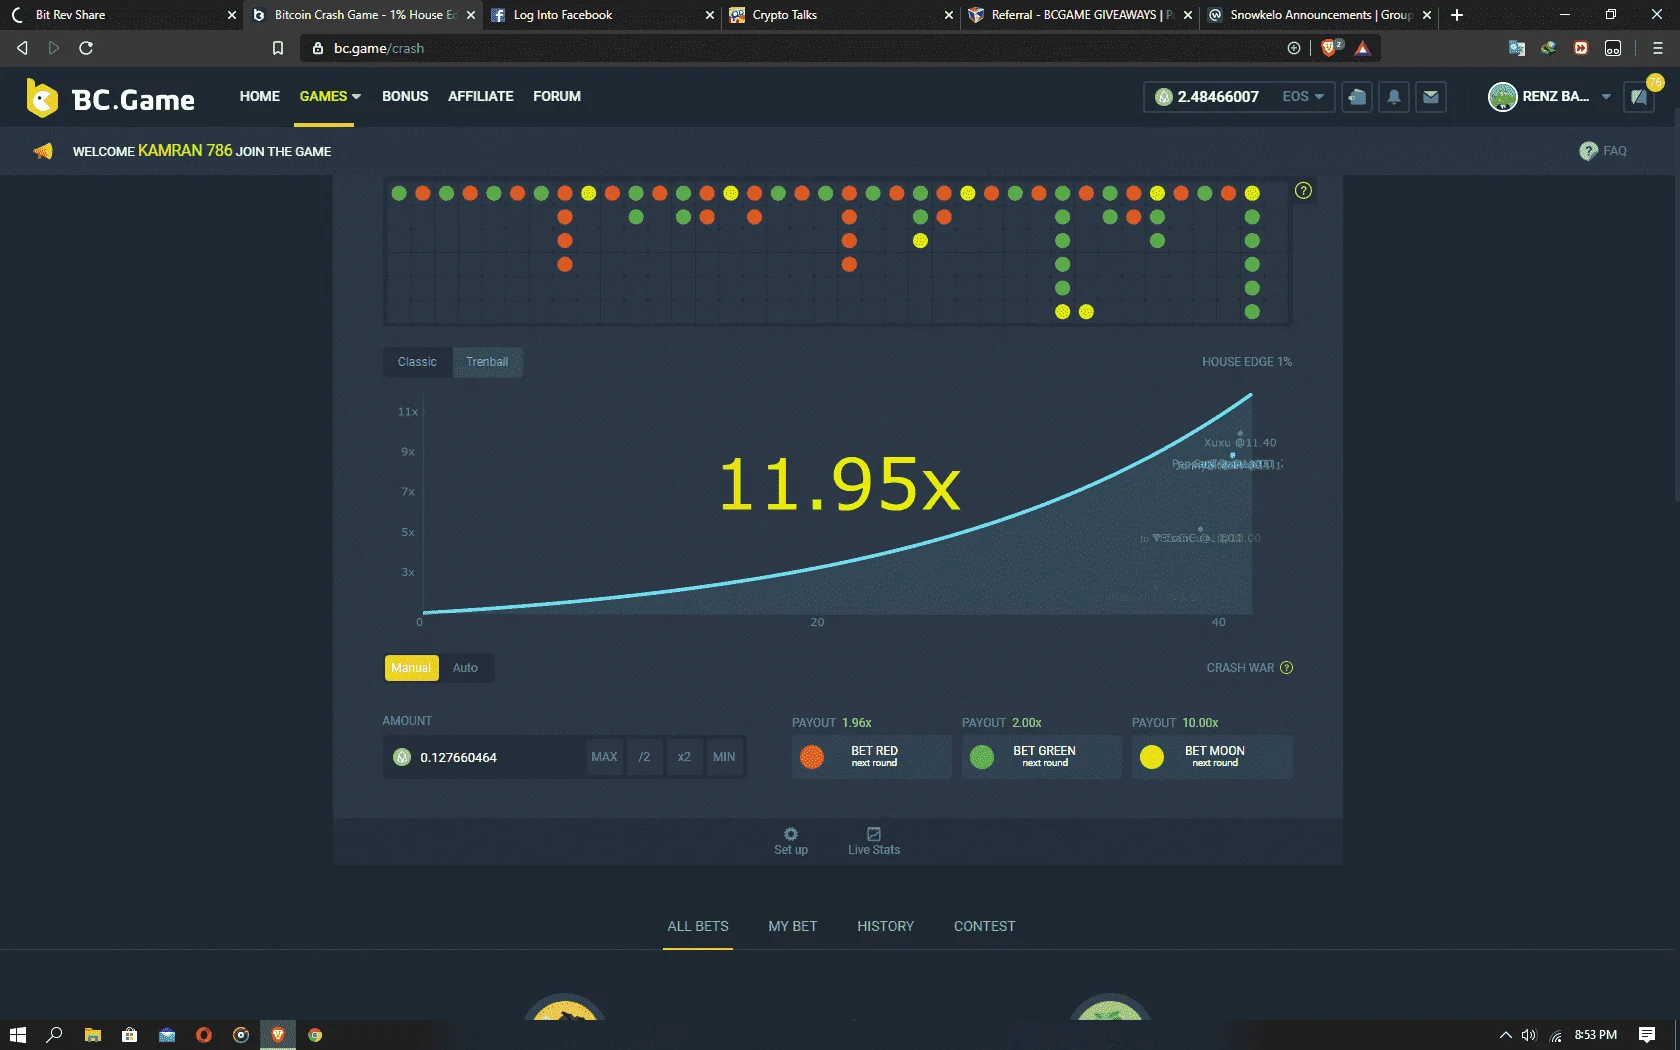Image resolution: width=1680 pixels, height=1050 pixels.
Task: Open the EOS currency dropdown
Action: (x=1303, y=97)
